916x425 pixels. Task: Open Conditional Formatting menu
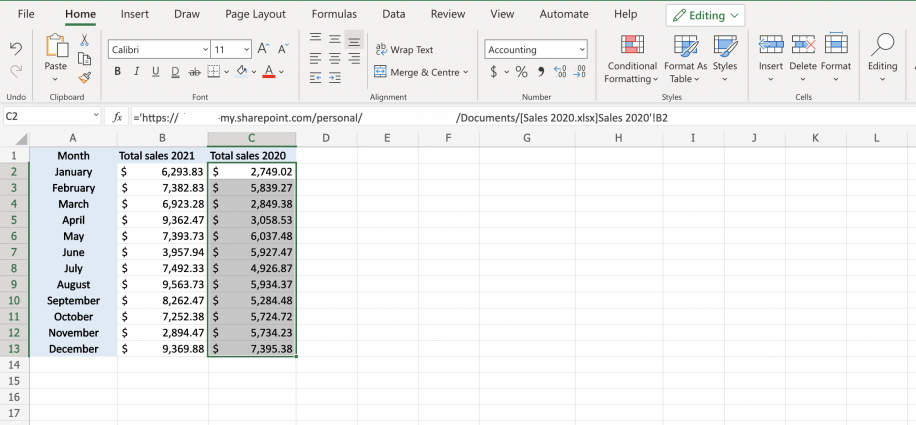click(x=632, y=58)
